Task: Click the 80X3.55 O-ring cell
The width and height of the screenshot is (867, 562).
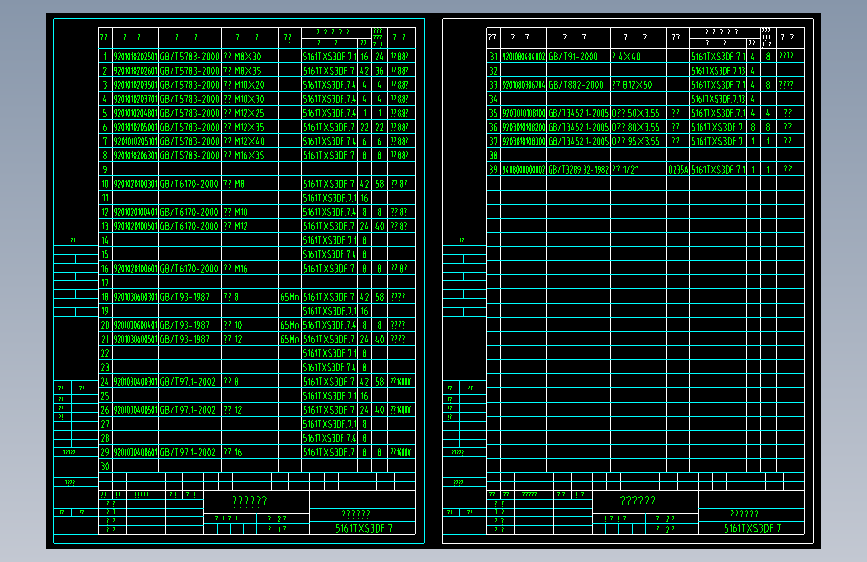Action: [639, 127]
